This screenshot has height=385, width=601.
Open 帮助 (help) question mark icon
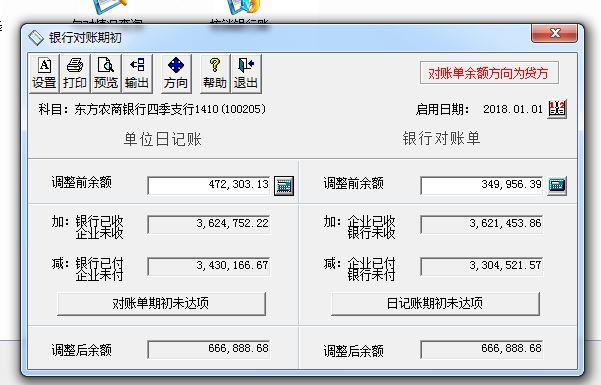[x=215, y=73]
